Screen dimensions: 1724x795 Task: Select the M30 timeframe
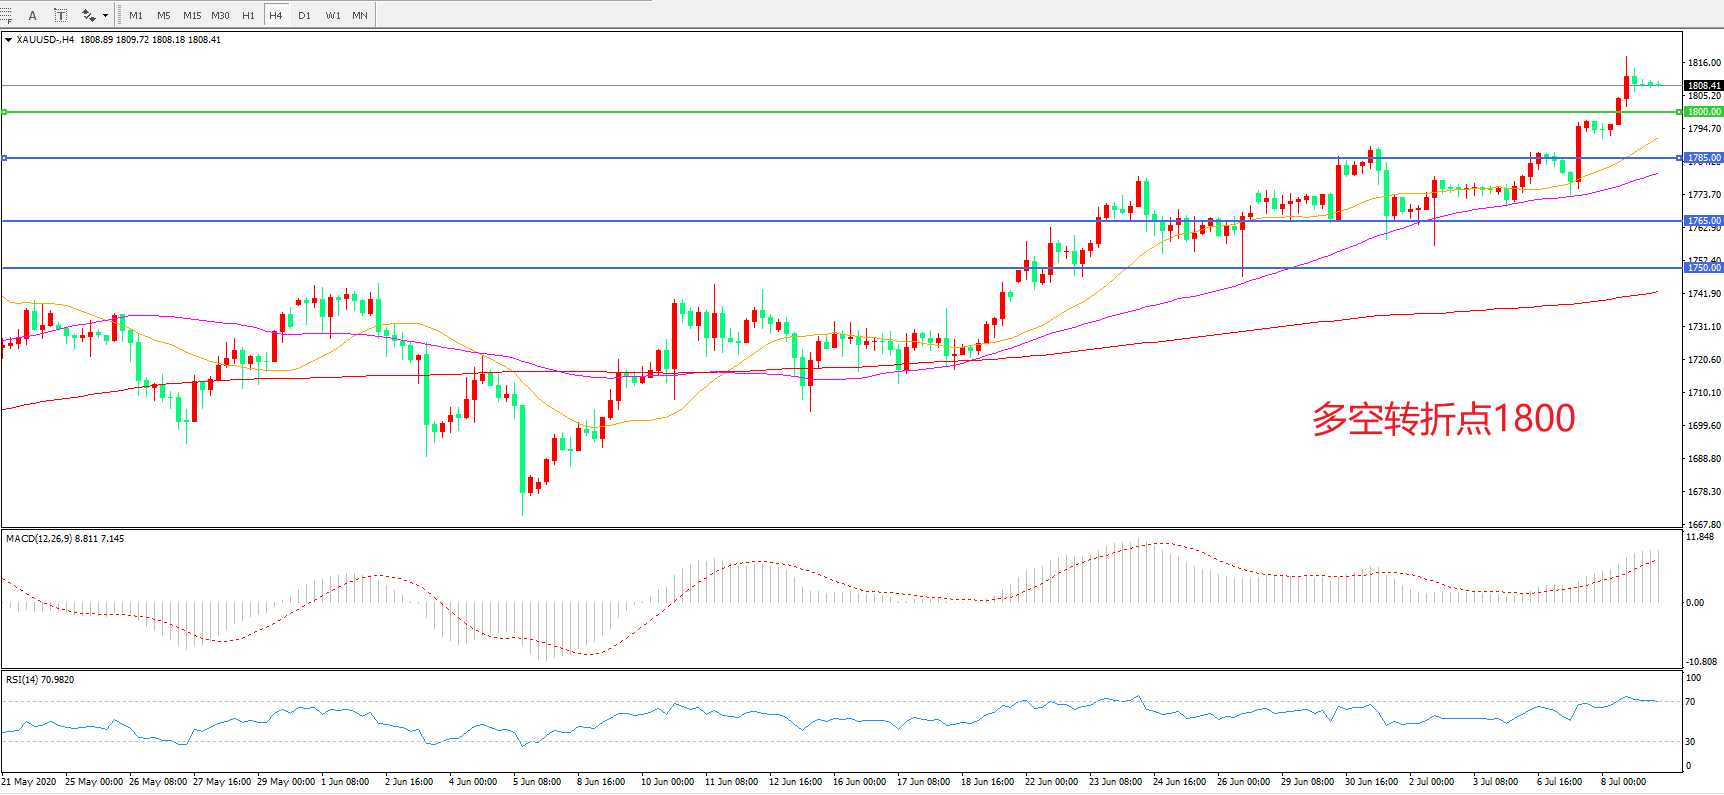[220, 15]
